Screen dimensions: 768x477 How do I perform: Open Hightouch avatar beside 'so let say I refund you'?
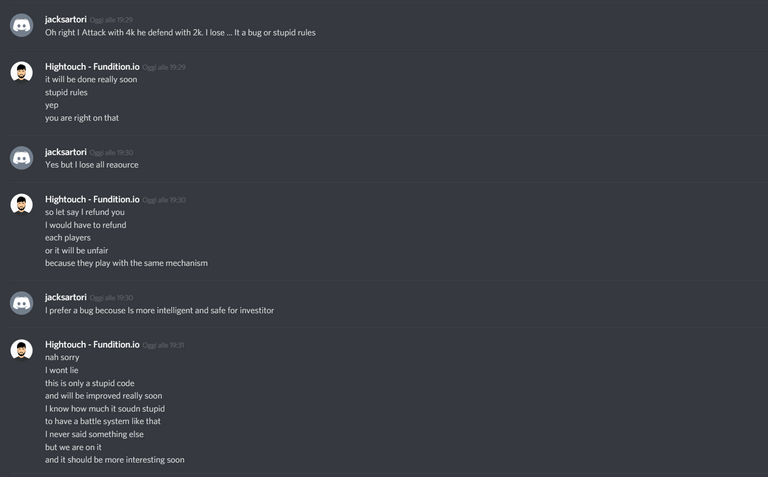coord(22,205)
